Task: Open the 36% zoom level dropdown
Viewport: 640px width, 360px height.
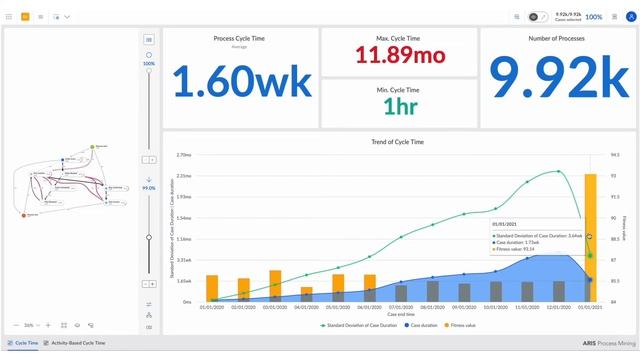Action: [x=32, y=325]
